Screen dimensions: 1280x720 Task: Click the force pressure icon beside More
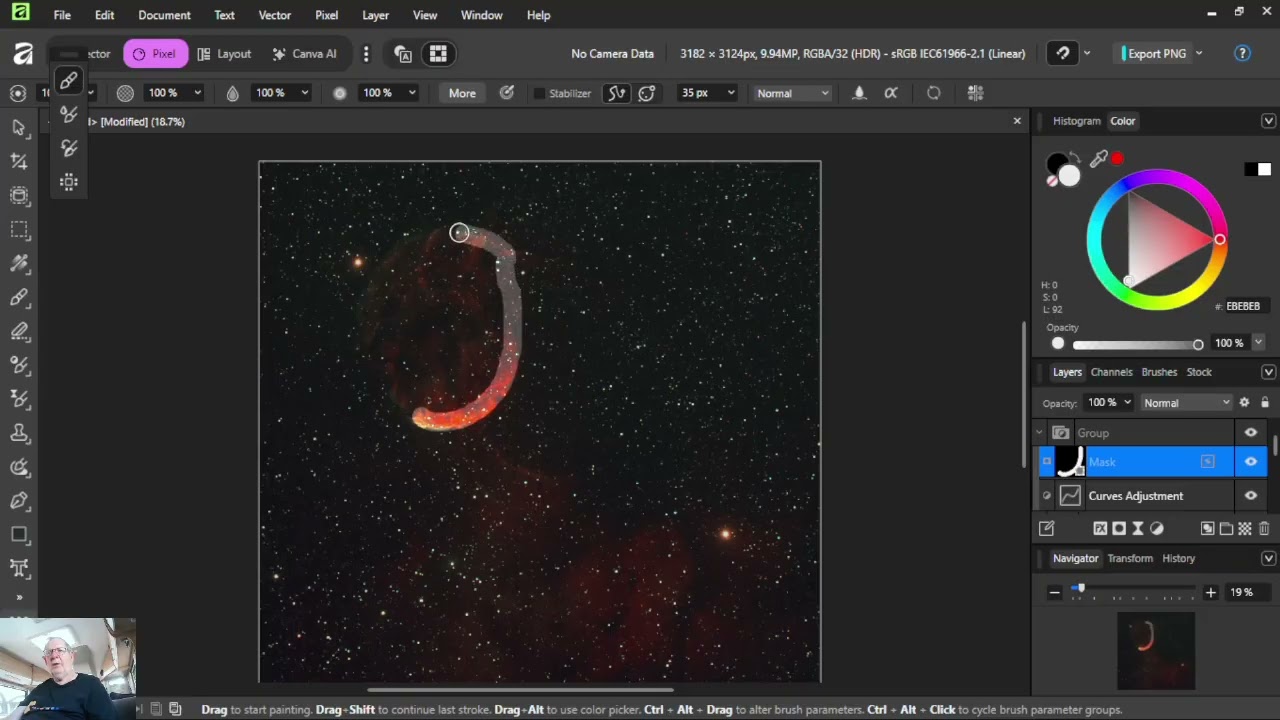tap(507, 93)
